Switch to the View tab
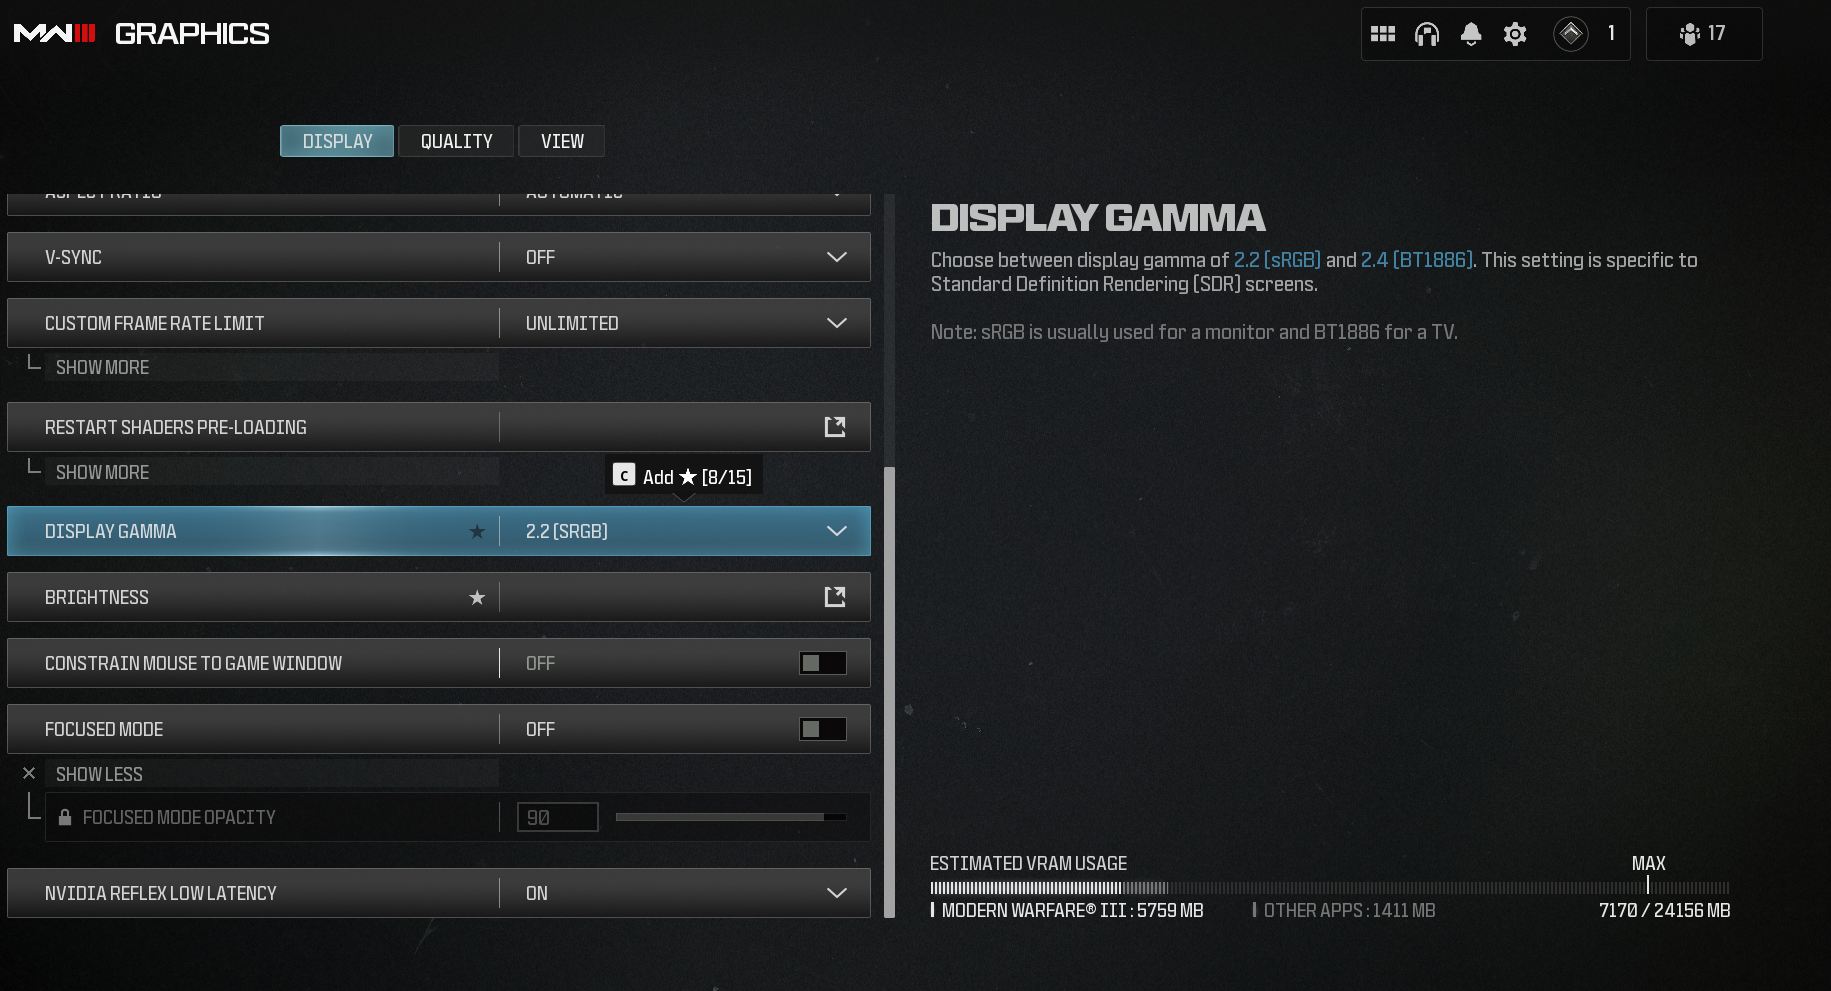The image size is (1831, 991). click(x=562, y=141)
